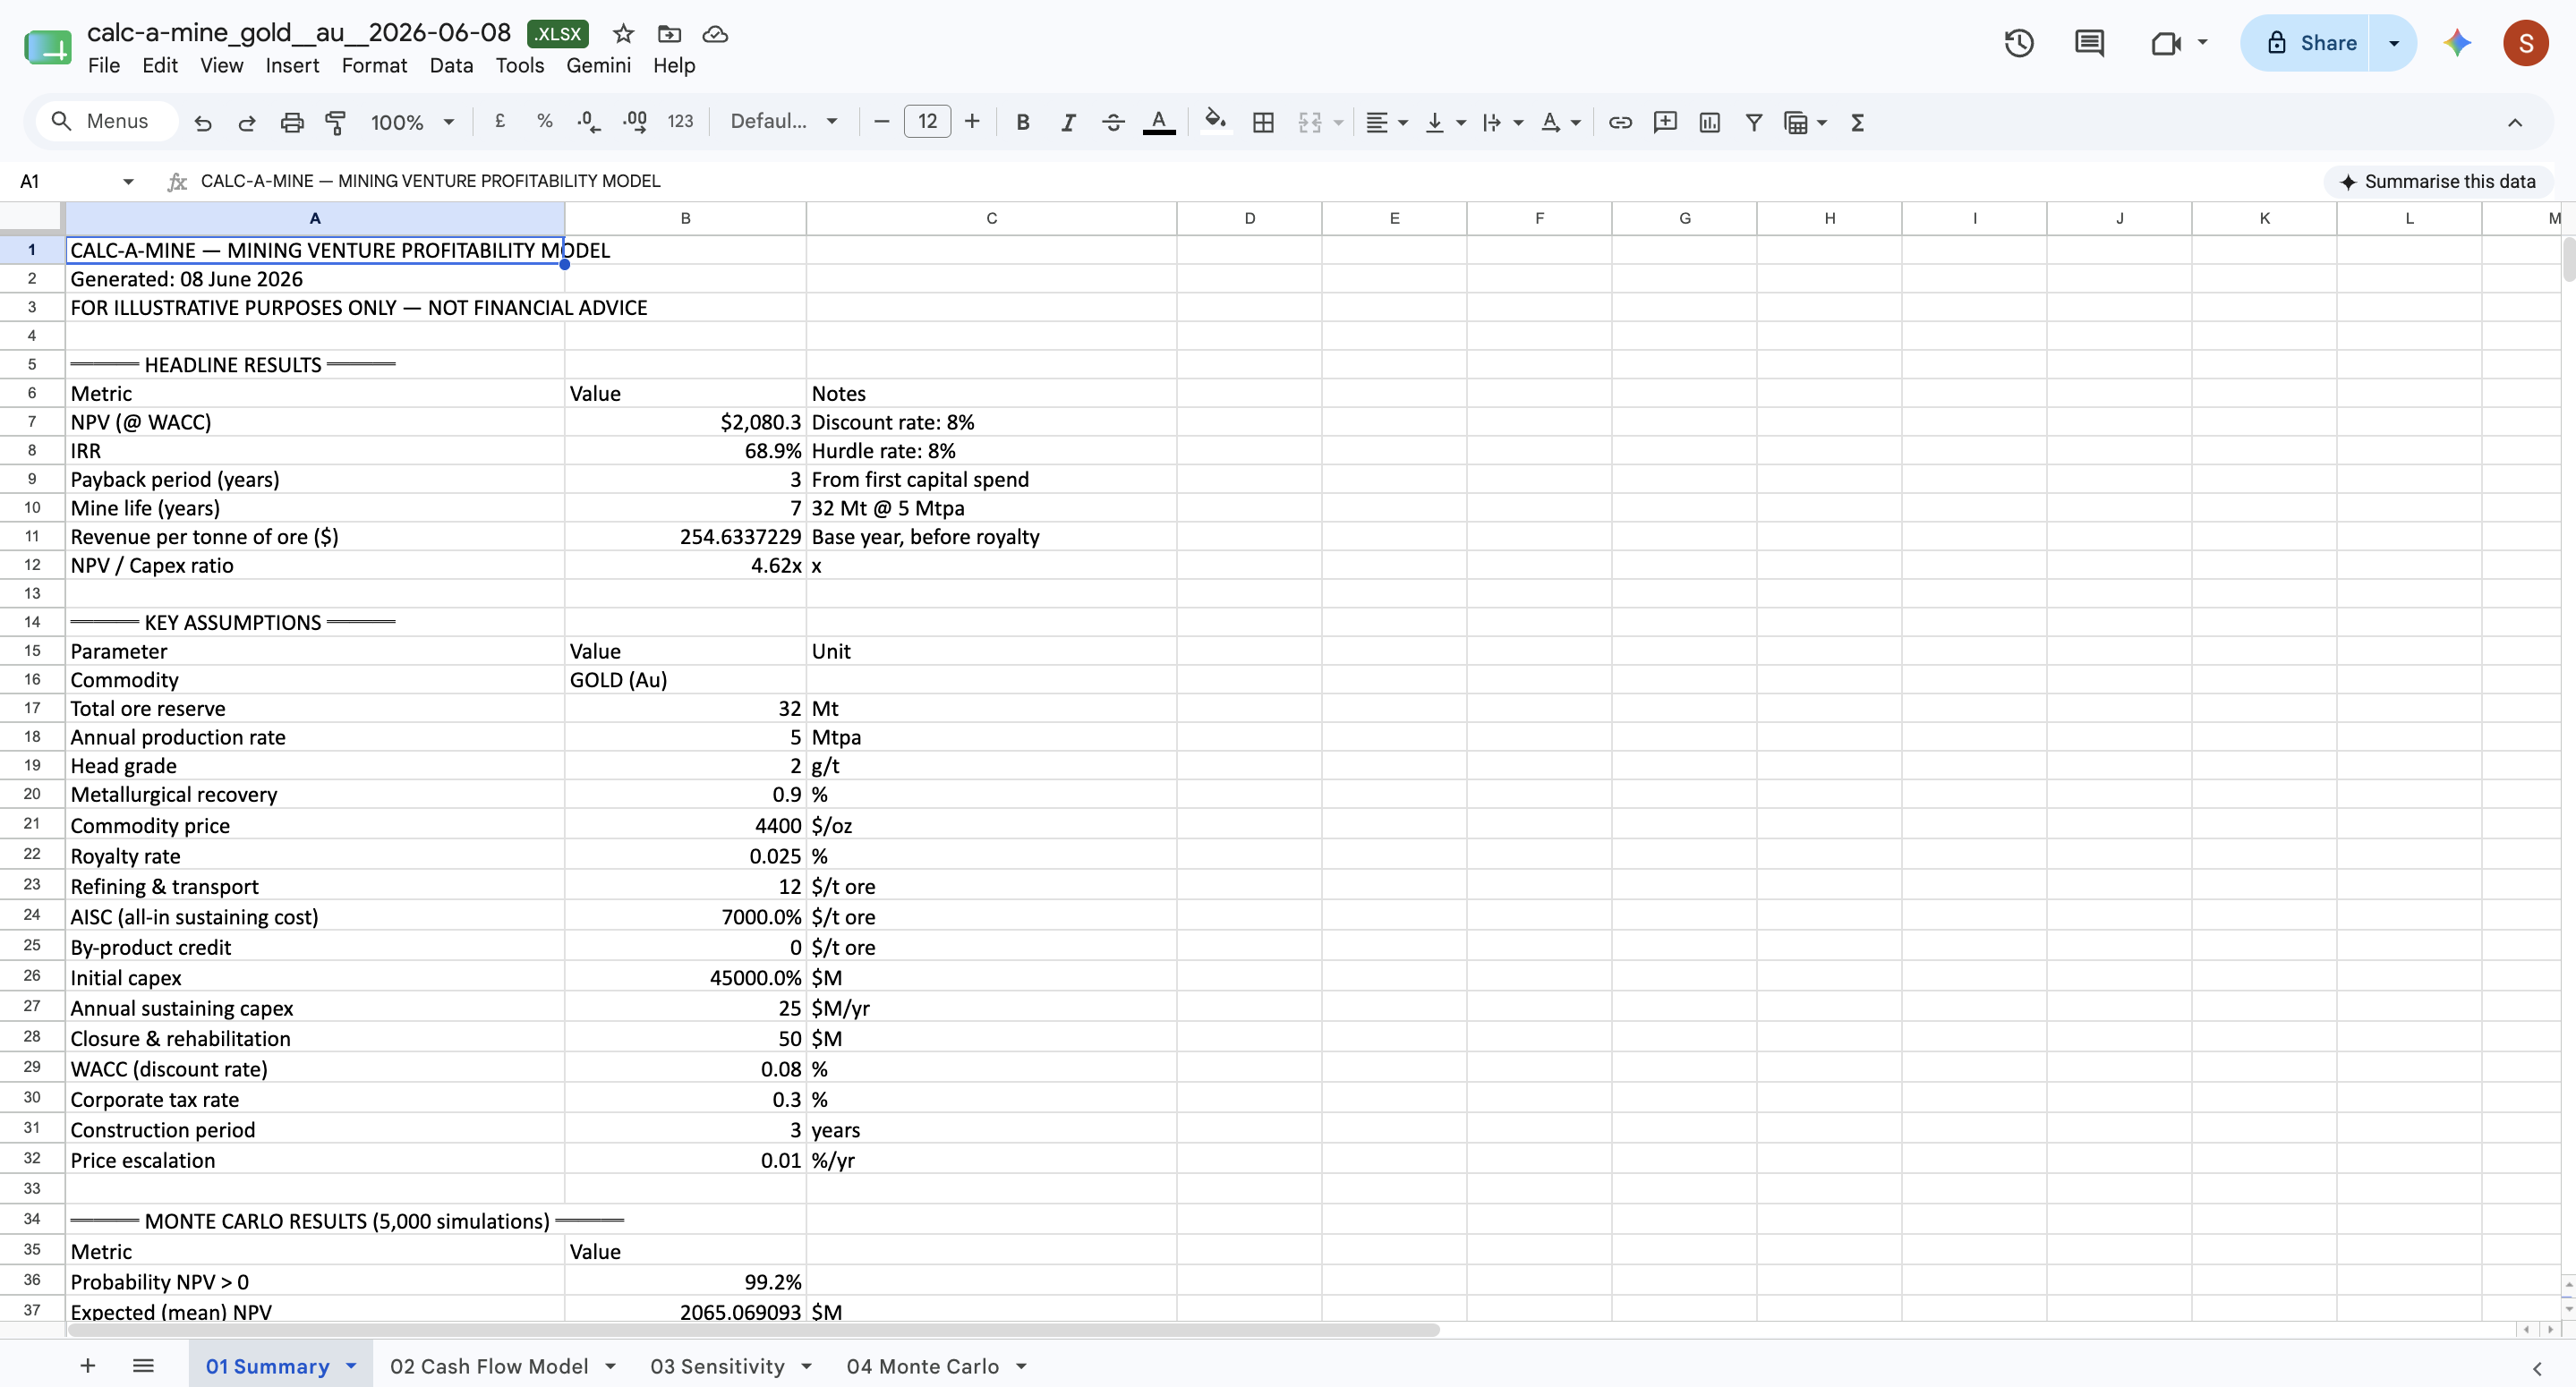2576x1387 pixels.
Task: Add a new sheet with plus
Action: (88, 1365)
